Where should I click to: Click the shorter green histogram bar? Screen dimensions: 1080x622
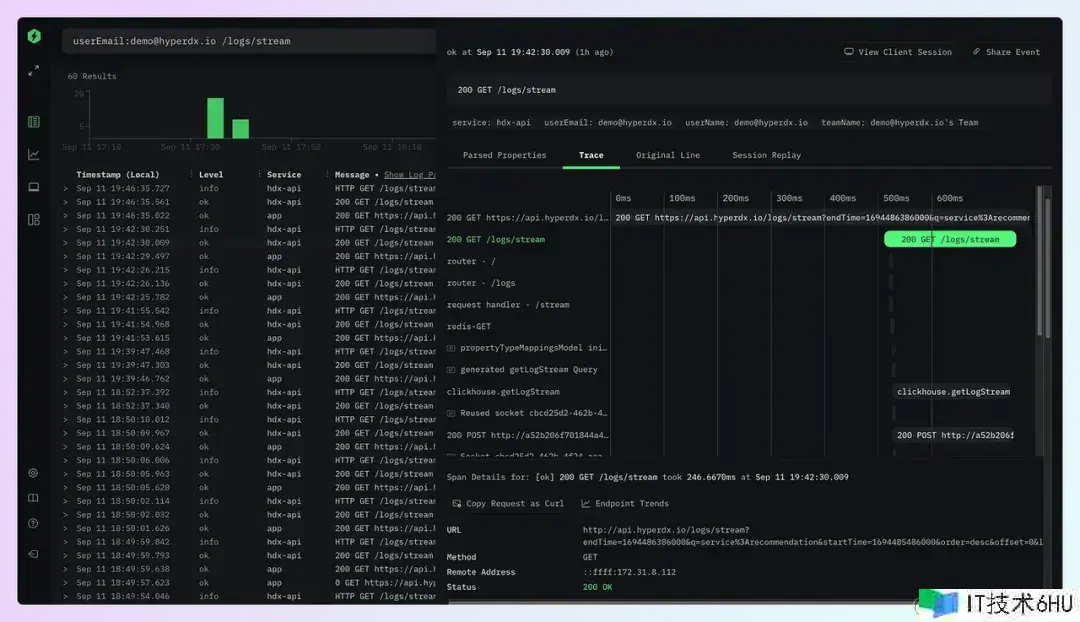(240, 129)
